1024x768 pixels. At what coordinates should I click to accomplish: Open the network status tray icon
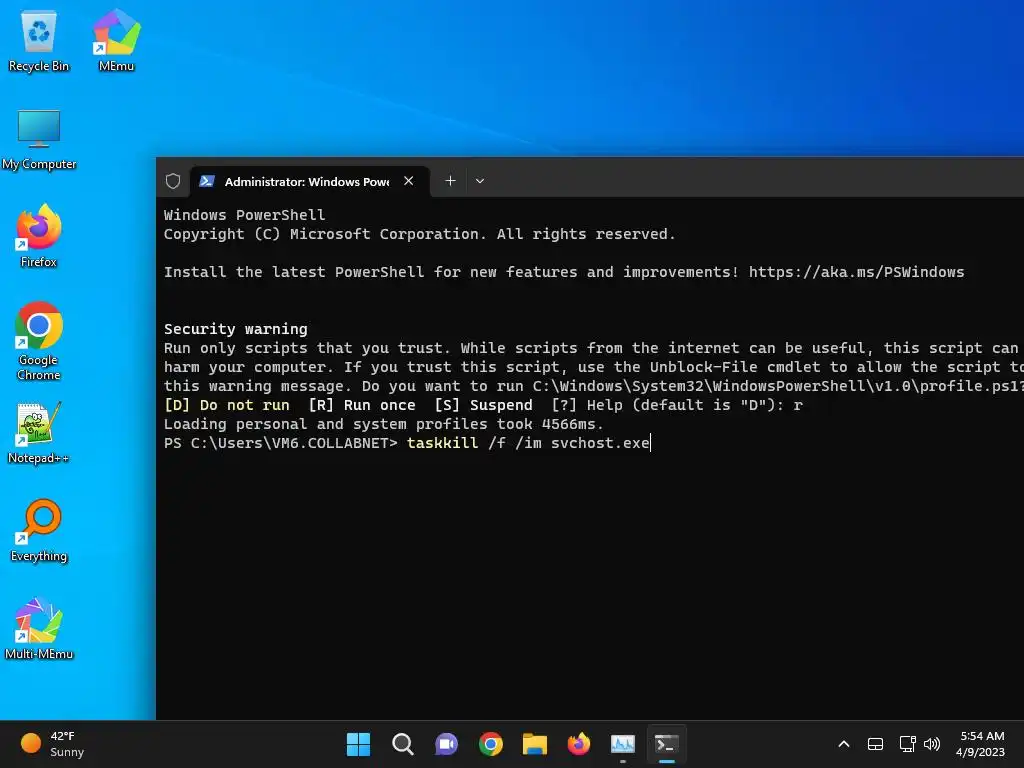(x=906, y=744)
